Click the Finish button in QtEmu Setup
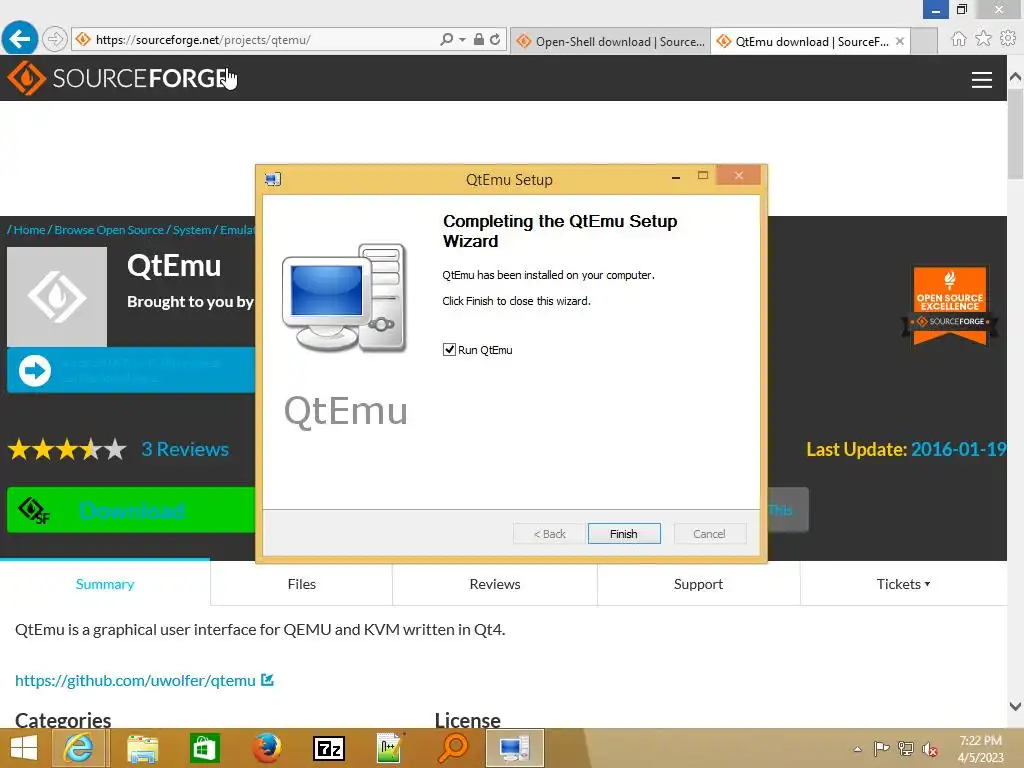This screenshot has height=768, width=1024. pos(624,534)
